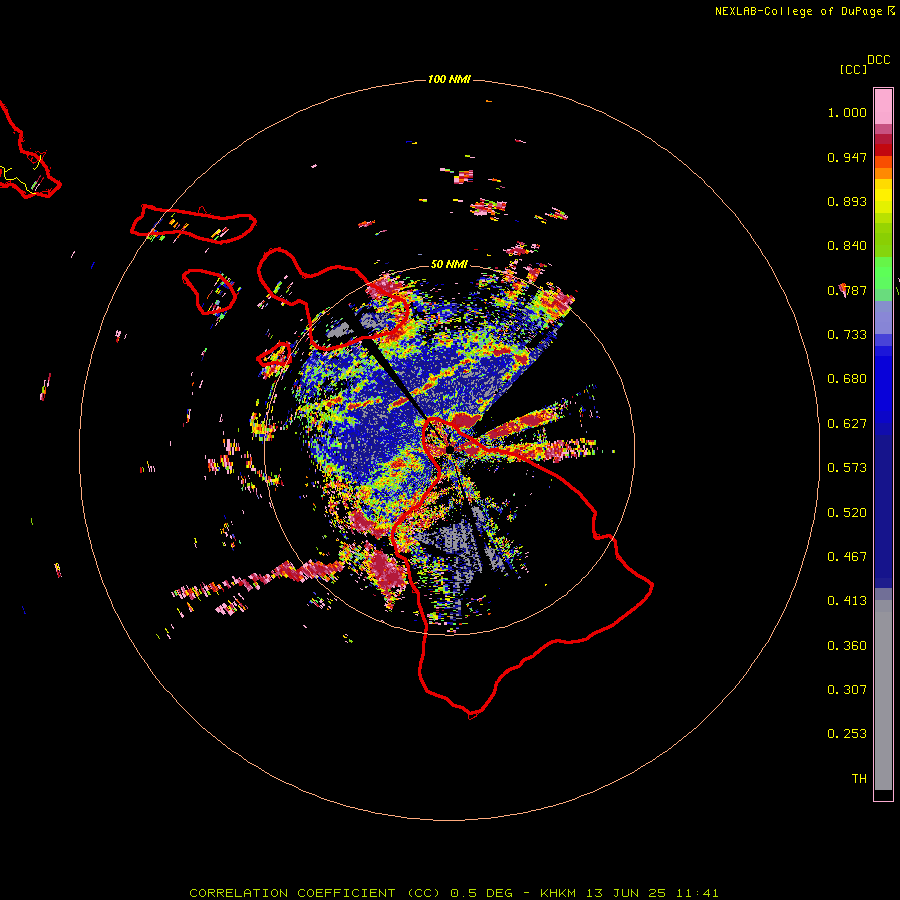Screen dimensions: 900x900
Task: Pick the large gray swatch on the color bar
Action: tap(883, 695)
